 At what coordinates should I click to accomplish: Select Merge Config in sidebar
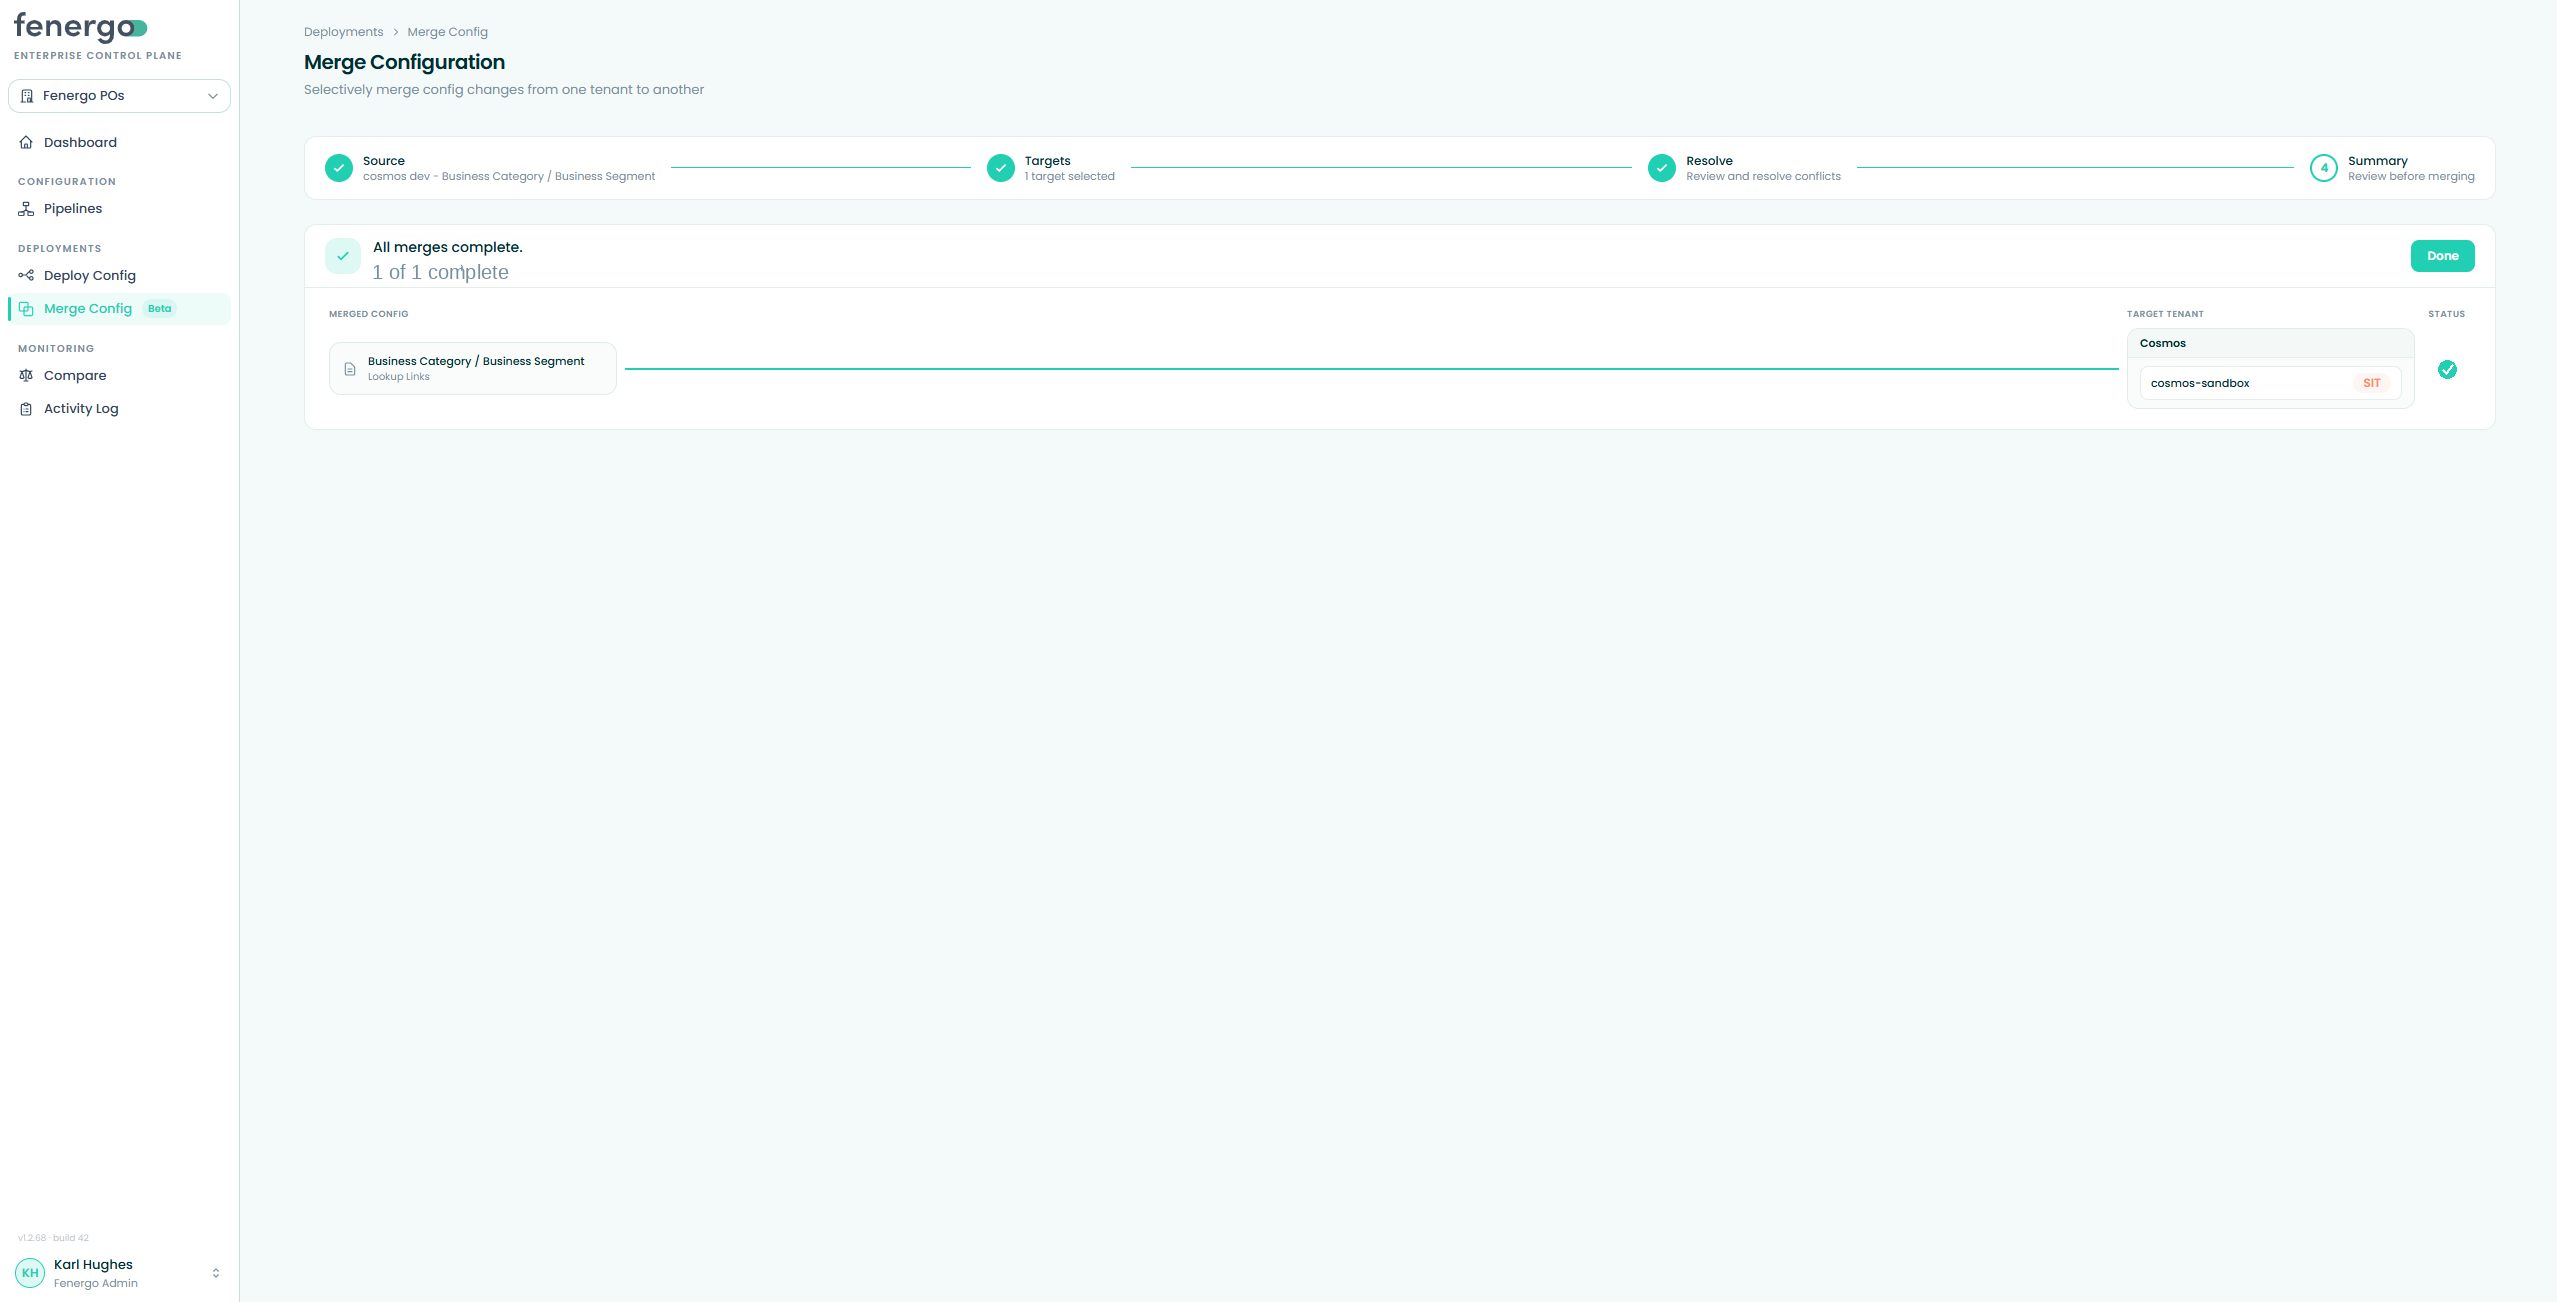click(119, 308)
